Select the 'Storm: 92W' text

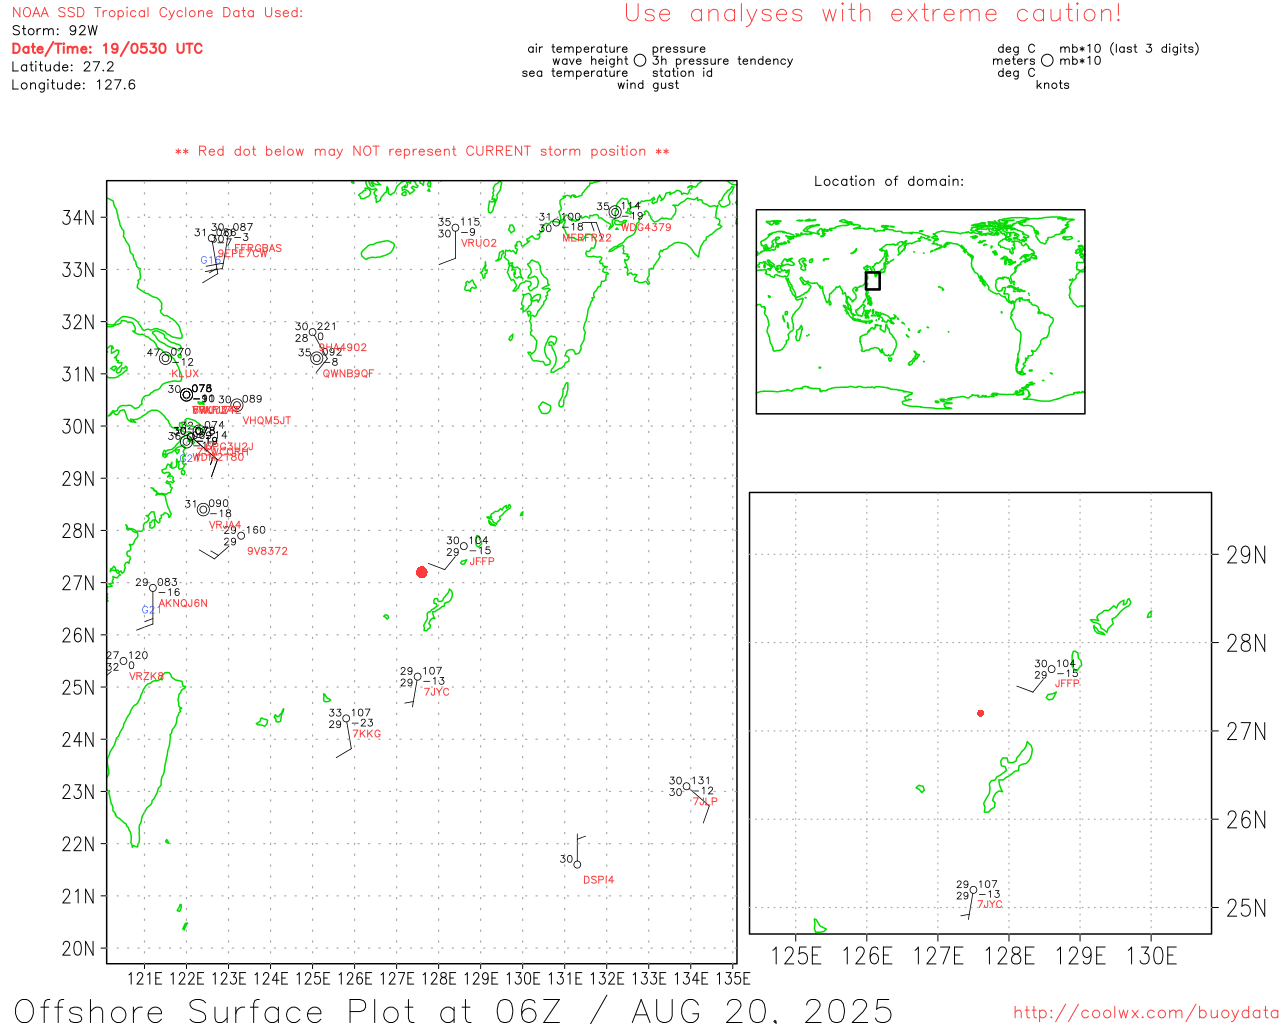click(x=55, y=31)
